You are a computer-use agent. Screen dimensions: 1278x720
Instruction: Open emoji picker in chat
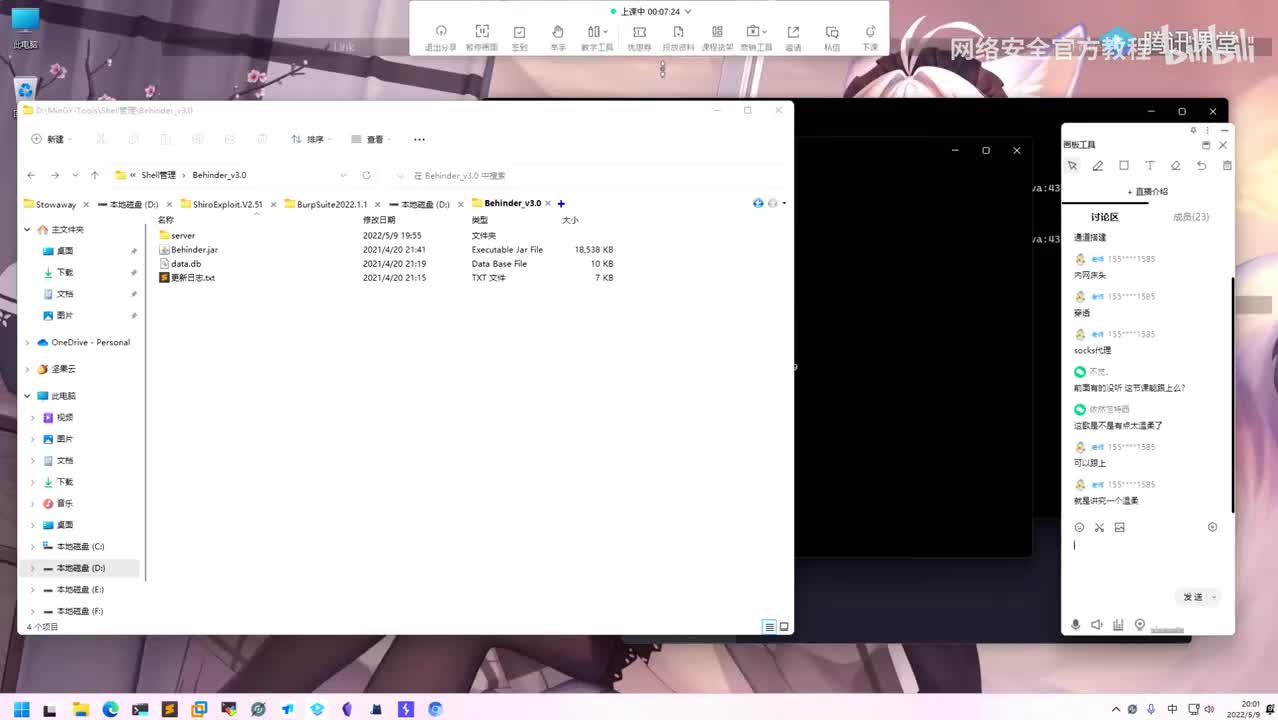(1079, 527)
